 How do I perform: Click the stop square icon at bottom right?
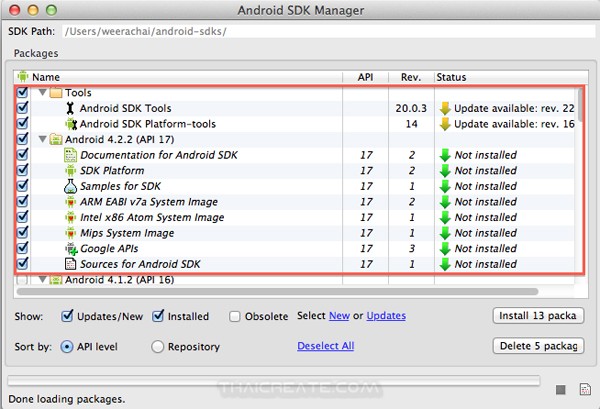point(561,390)
